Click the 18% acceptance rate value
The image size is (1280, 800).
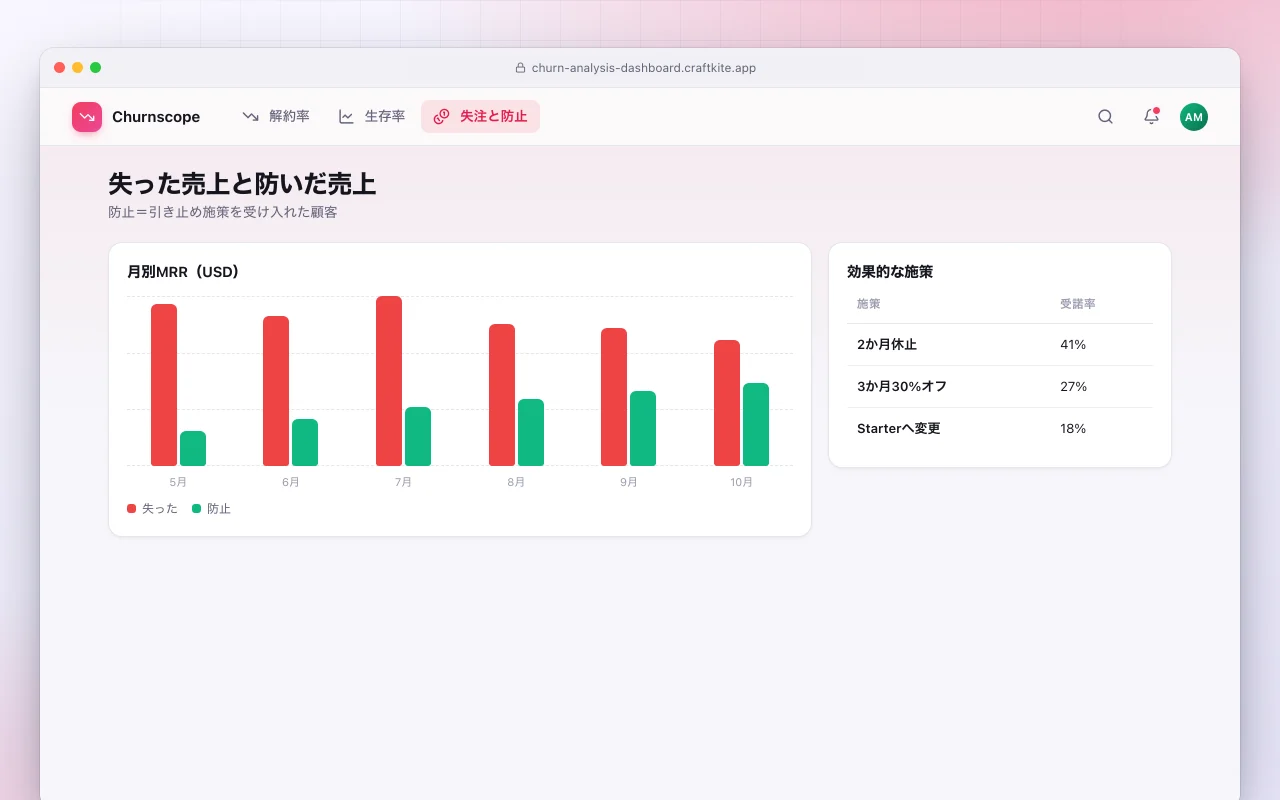(x=1073, y=429)
